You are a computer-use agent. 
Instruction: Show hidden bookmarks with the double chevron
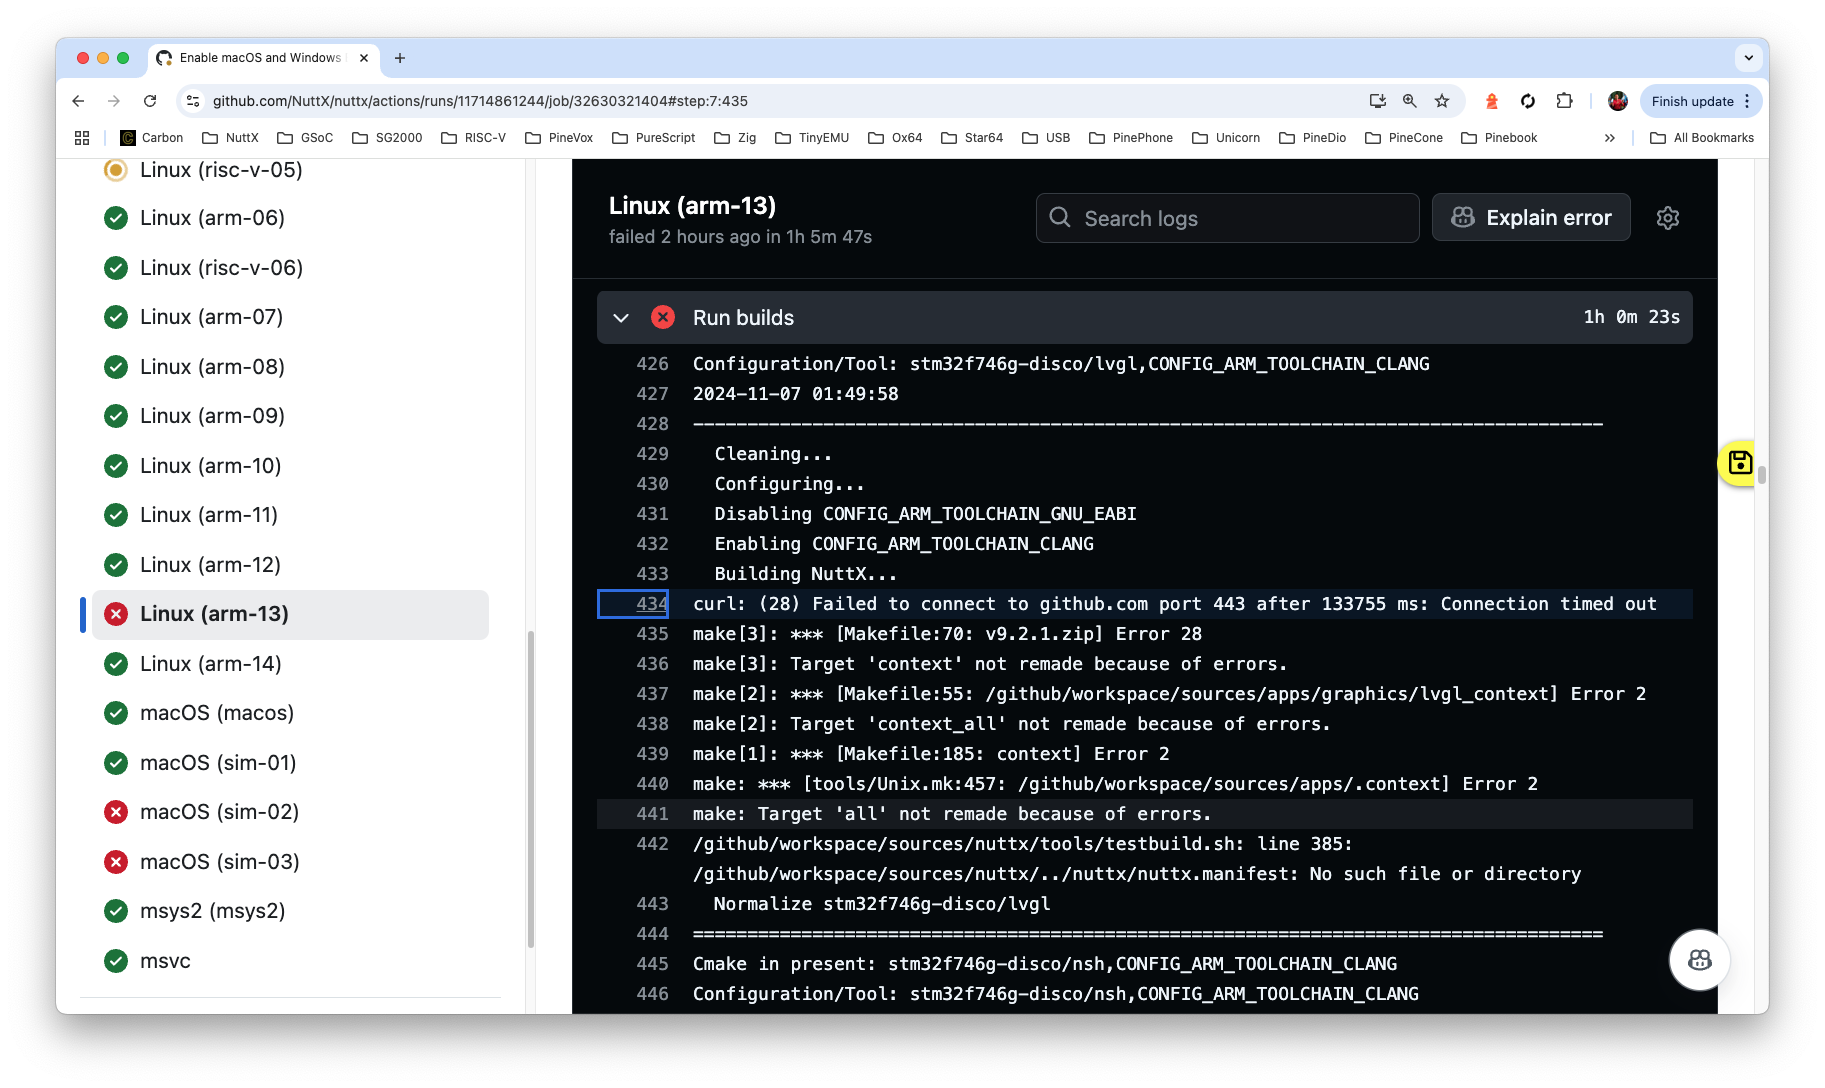click(x=1609, y=138)
